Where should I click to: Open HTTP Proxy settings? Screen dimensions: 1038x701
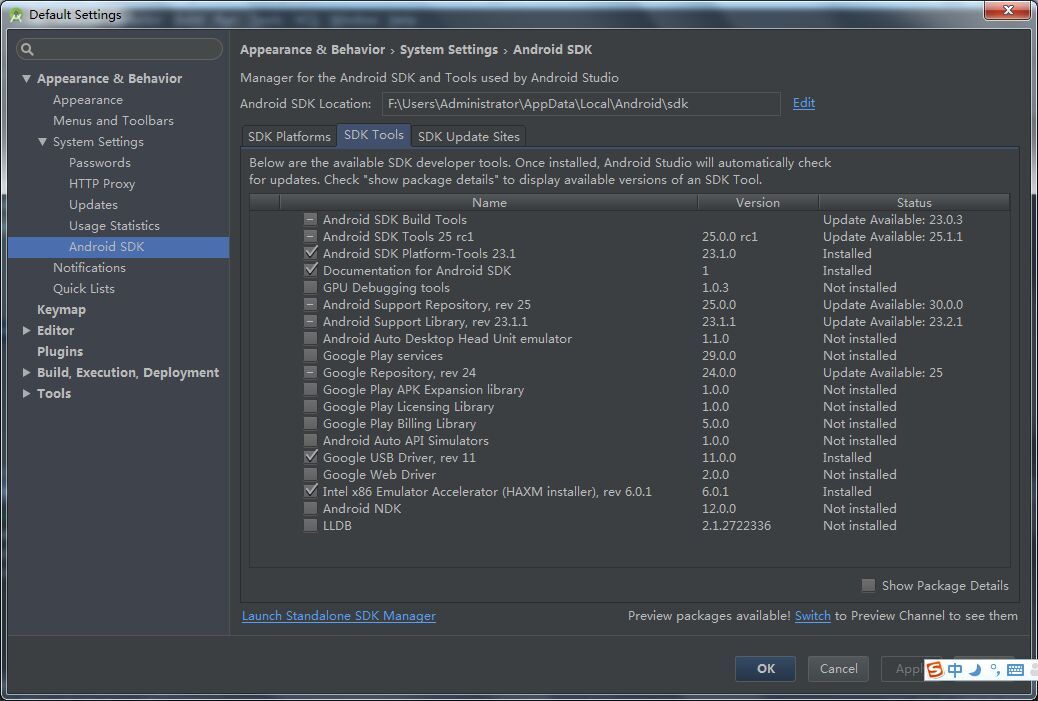pos(102,184)
